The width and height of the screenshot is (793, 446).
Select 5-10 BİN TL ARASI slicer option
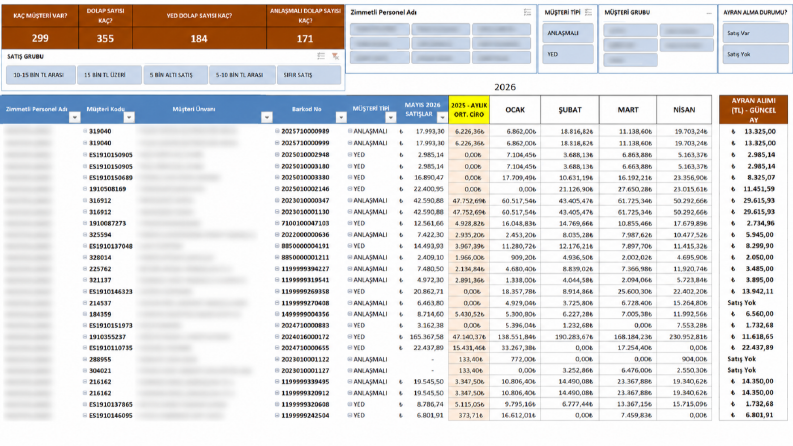242,75
